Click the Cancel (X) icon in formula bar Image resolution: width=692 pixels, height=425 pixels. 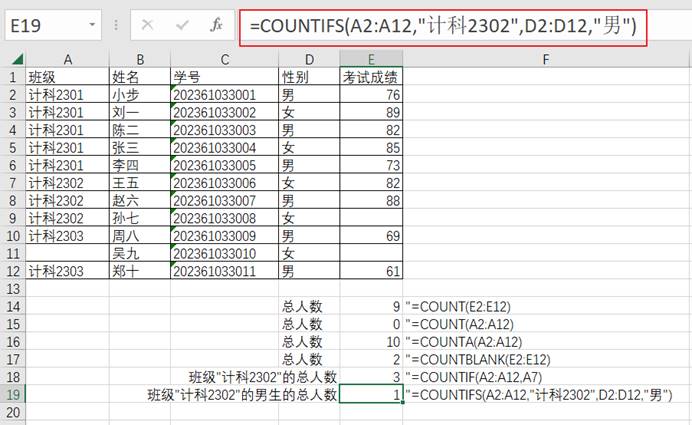[x=148, y=25]
